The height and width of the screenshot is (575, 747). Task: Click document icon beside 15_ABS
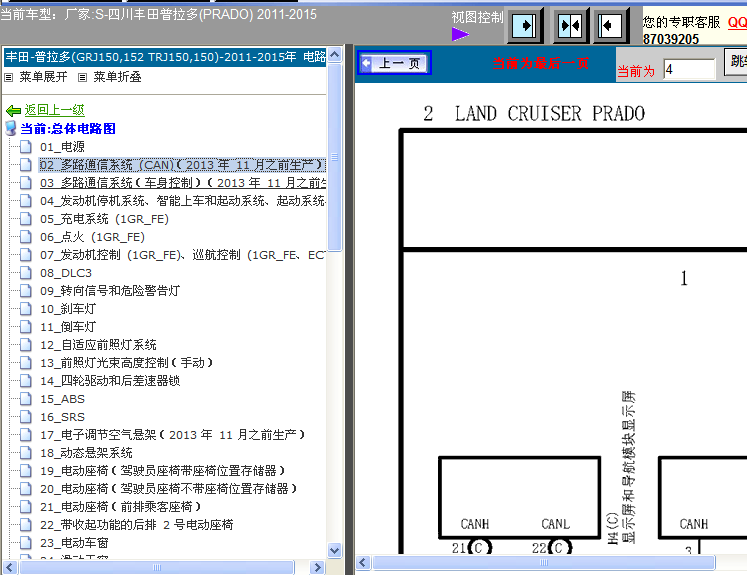coord(26,399)
